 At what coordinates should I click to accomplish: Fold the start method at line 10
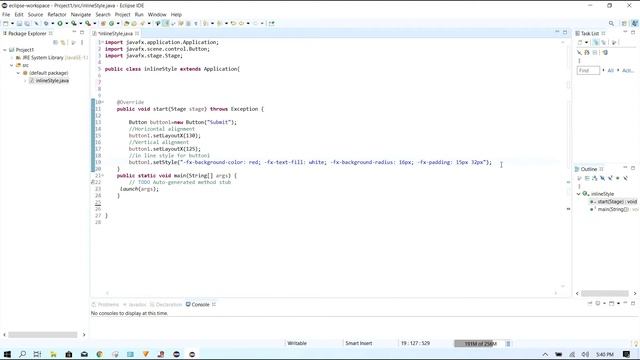pos(103,102)
